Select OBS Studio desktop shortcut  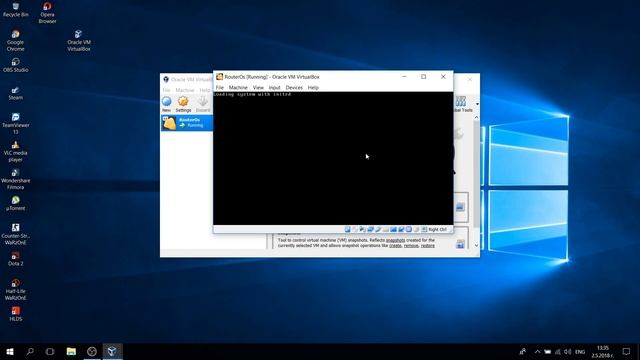pyautogui.click(x=16, y=65)
